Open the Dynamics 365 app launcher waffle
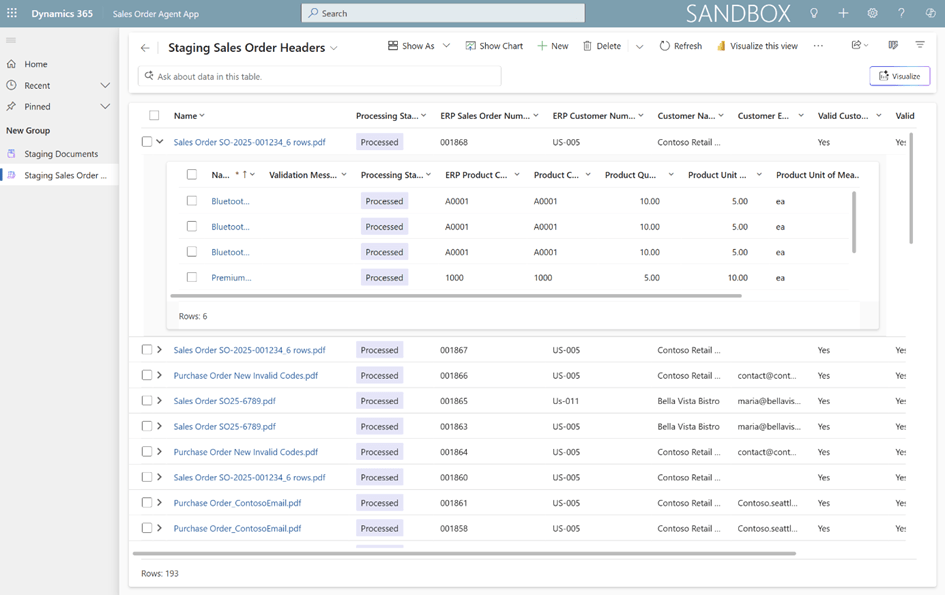 coord(12,13)
